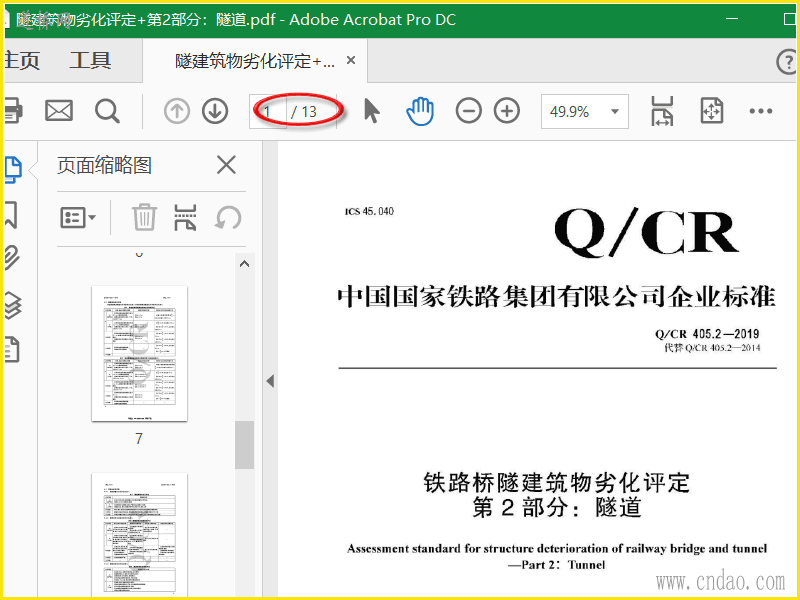Open page thumbnails pane icon in sidebar
This screenshot has width=800, height=600.
(x=13, y=169)
